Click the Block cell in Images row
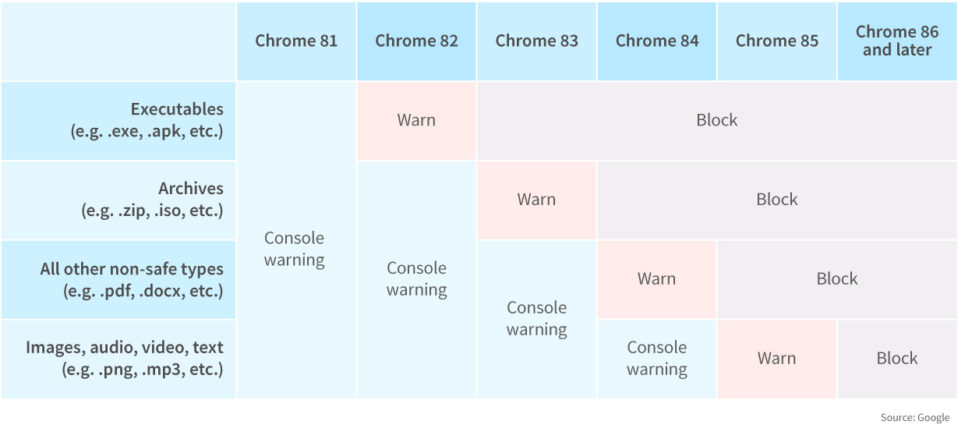The height and width of the screenshot is (439, 958). point(898,359)
